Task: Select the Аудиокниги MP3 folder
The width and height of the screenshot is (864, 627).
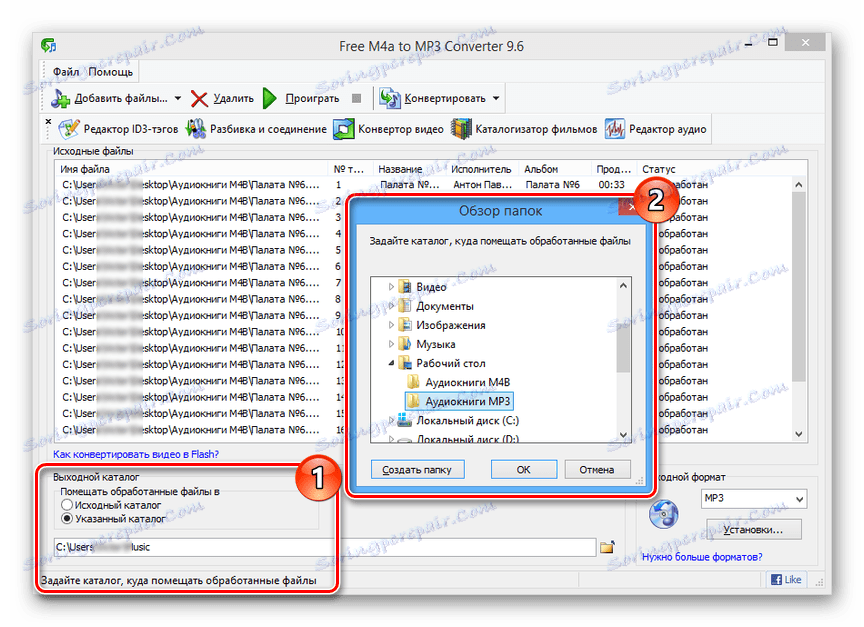Action: [x=459, y=401]
